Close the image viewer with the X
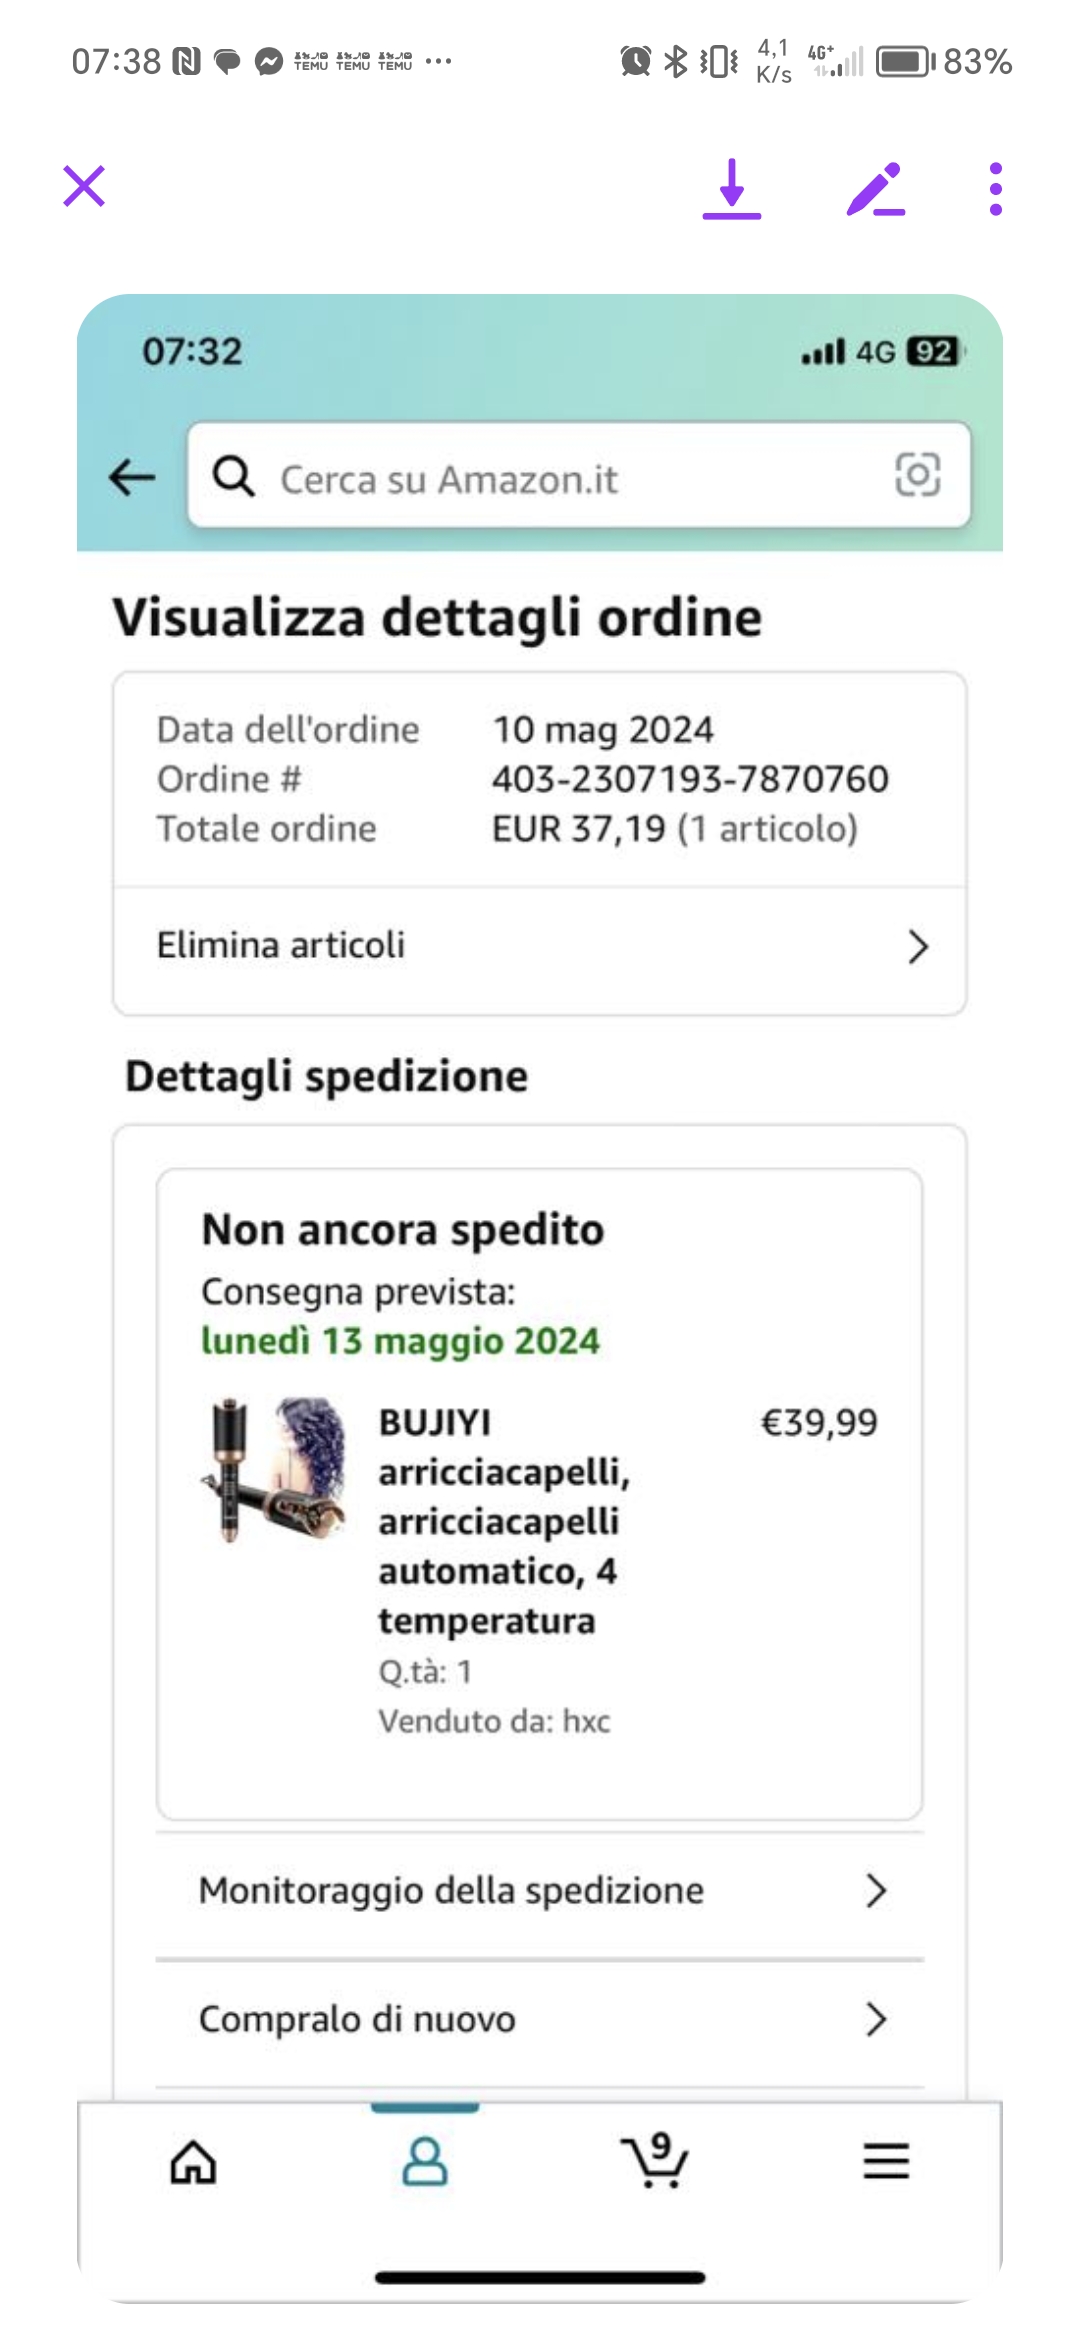 point(84,187)
